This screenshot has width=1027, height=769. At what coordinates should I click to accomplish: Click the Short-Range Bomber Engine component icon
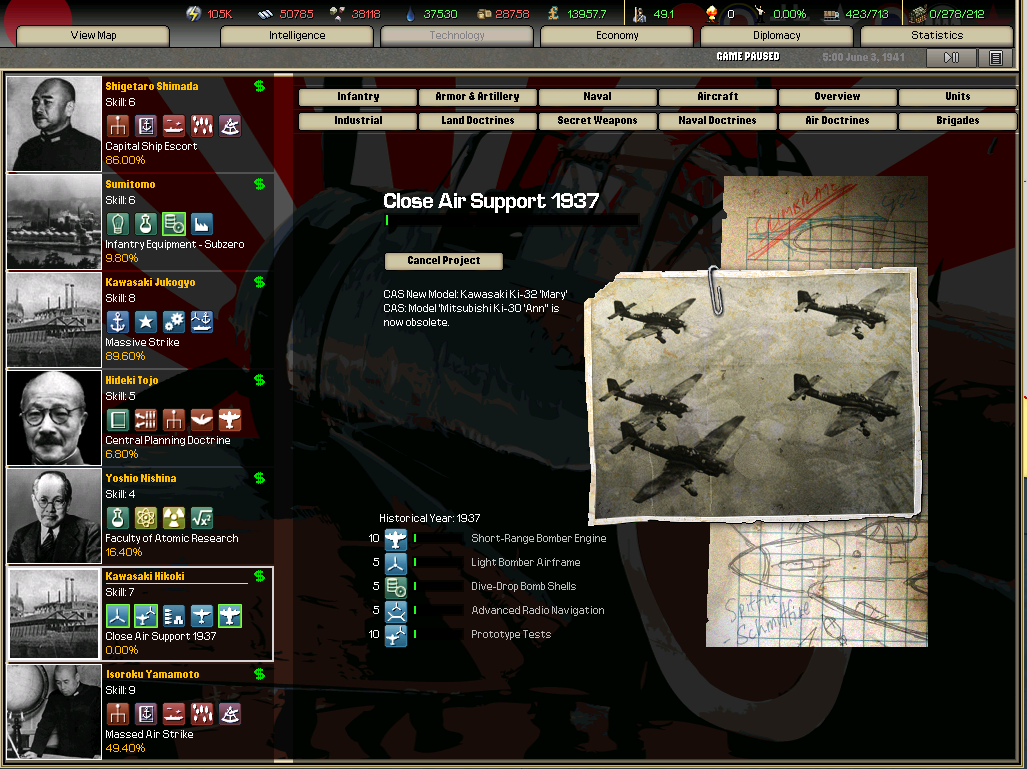396,539
